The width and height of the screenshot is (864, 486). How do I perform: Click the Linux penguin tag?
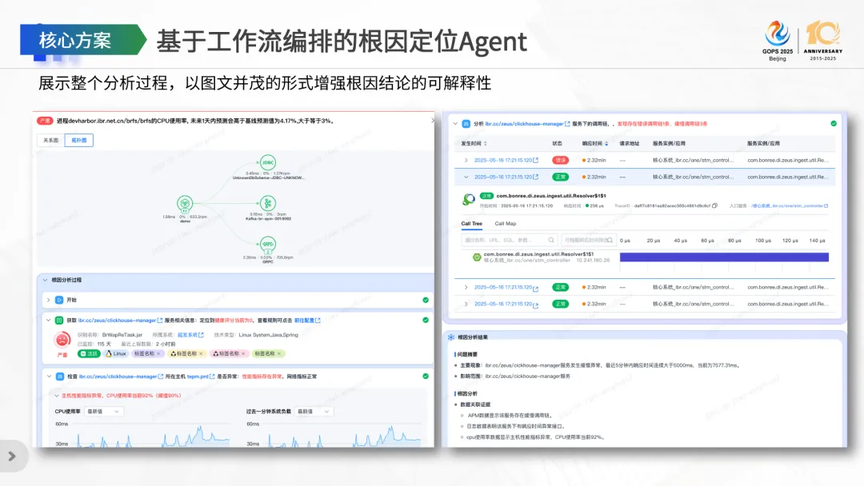116,354
